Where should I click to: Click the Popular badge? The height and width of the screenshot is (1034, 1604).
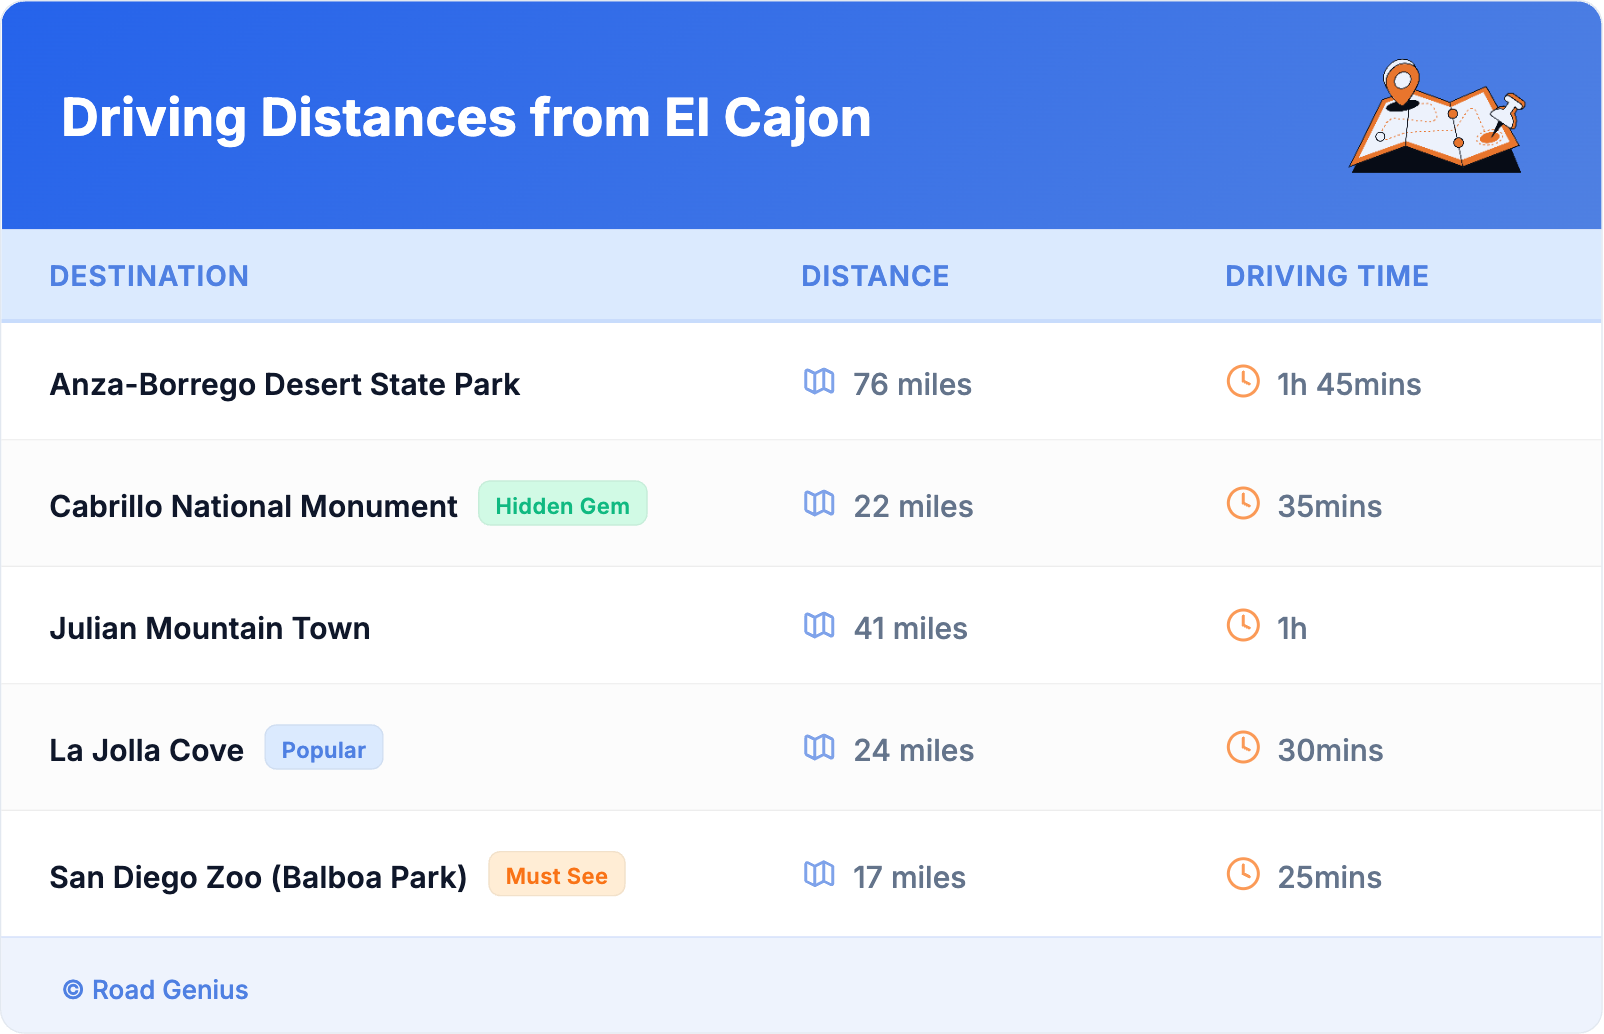pos(323,749)
